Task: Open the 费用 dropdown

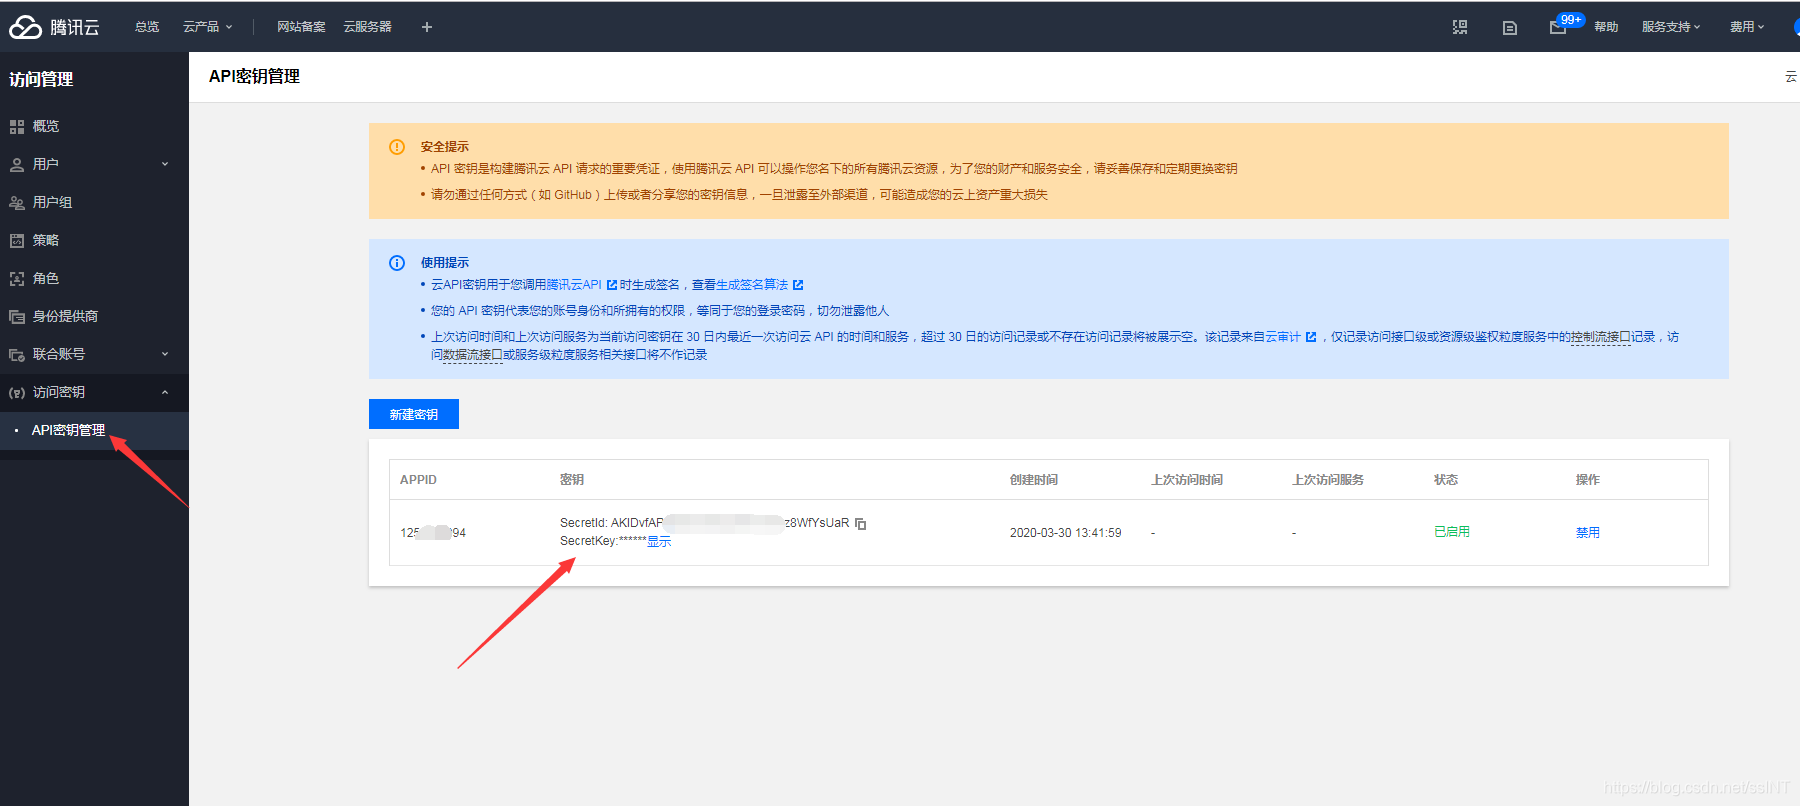Action: (x=1747, y=27)
